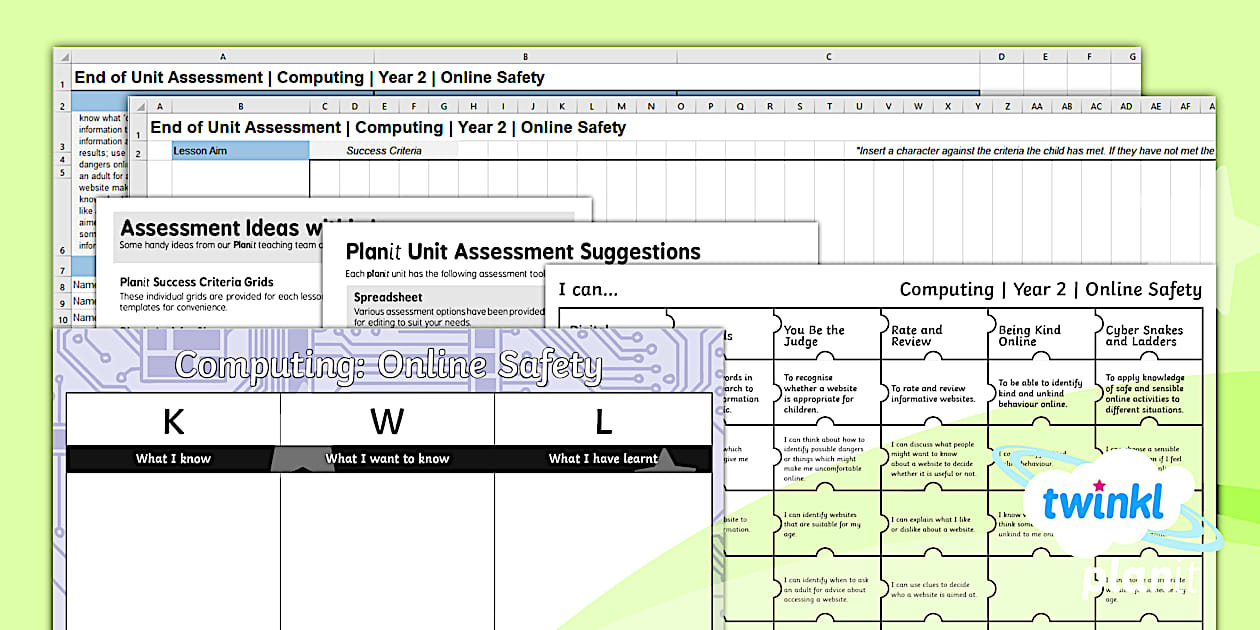Image resolution: width=1260 pixels, height=630 pixels.
Task: Select row 8 header in the back spreadsheet
Action: pos(61,286)
